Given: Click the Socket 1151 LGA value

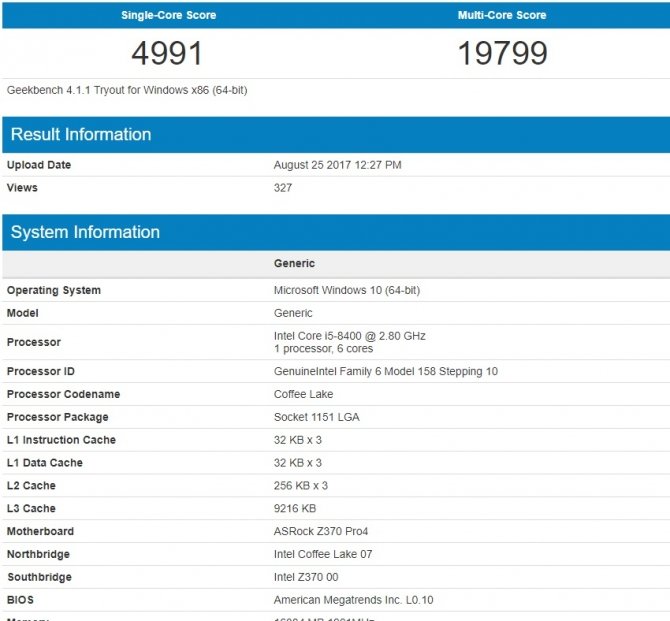Looking at the screenshot, I should tap(317, 417).
